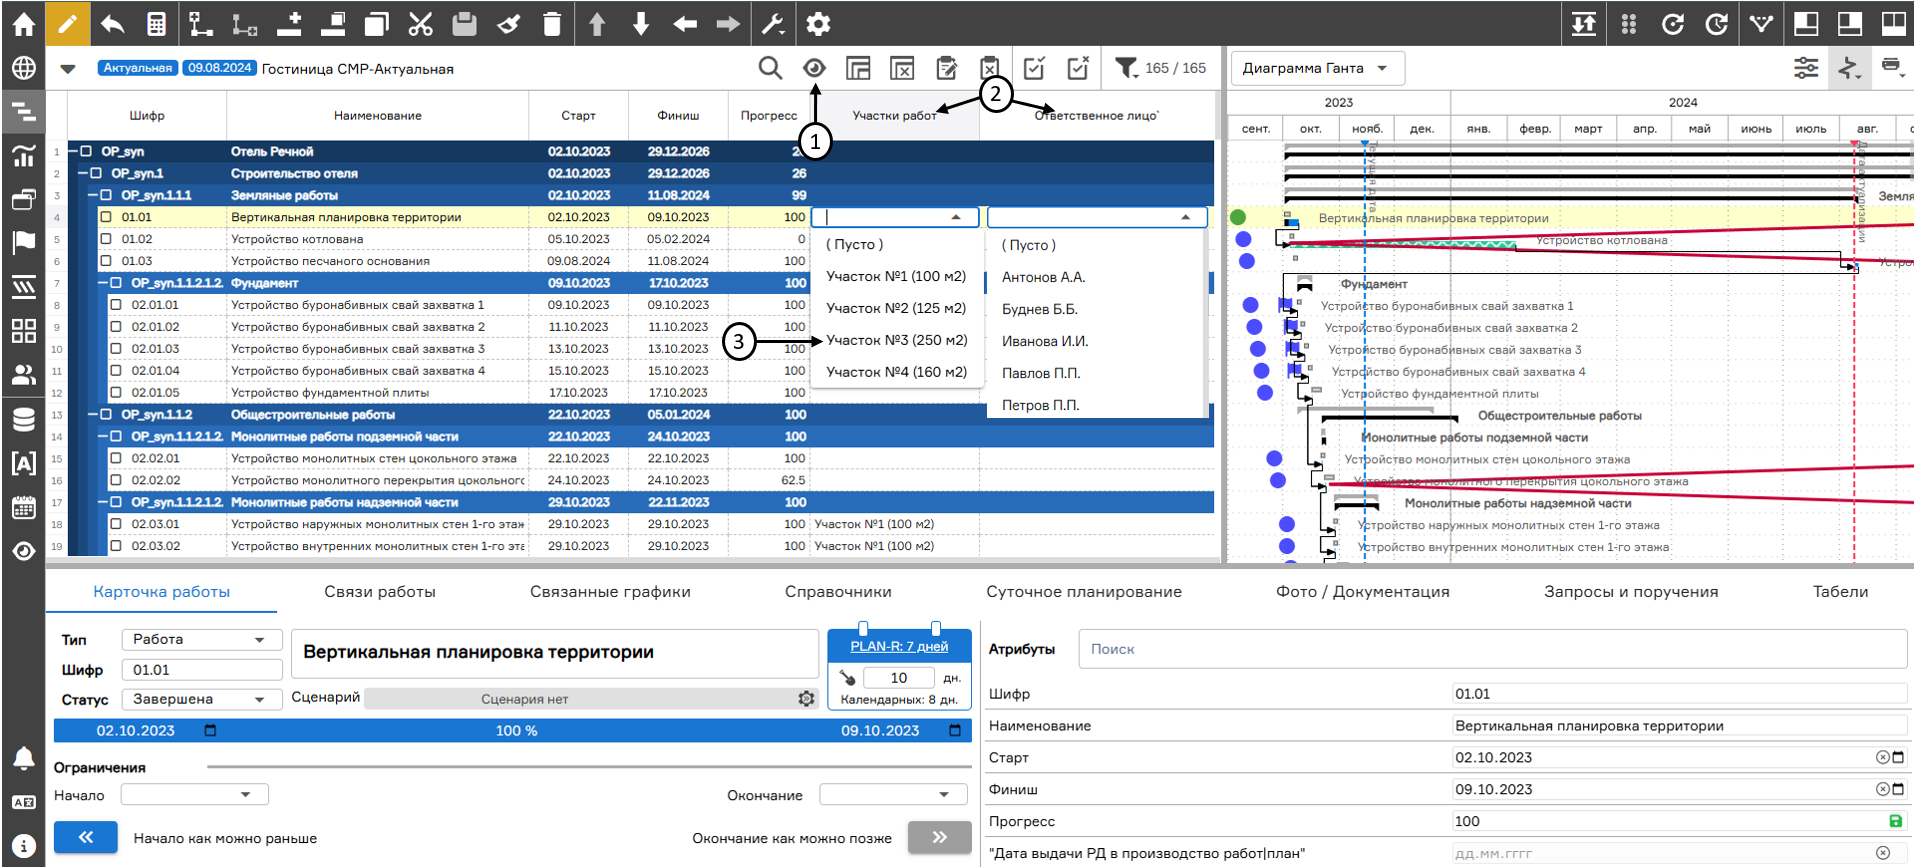
Task: Open the people icon in sidebar
Action: click(23, 374)
